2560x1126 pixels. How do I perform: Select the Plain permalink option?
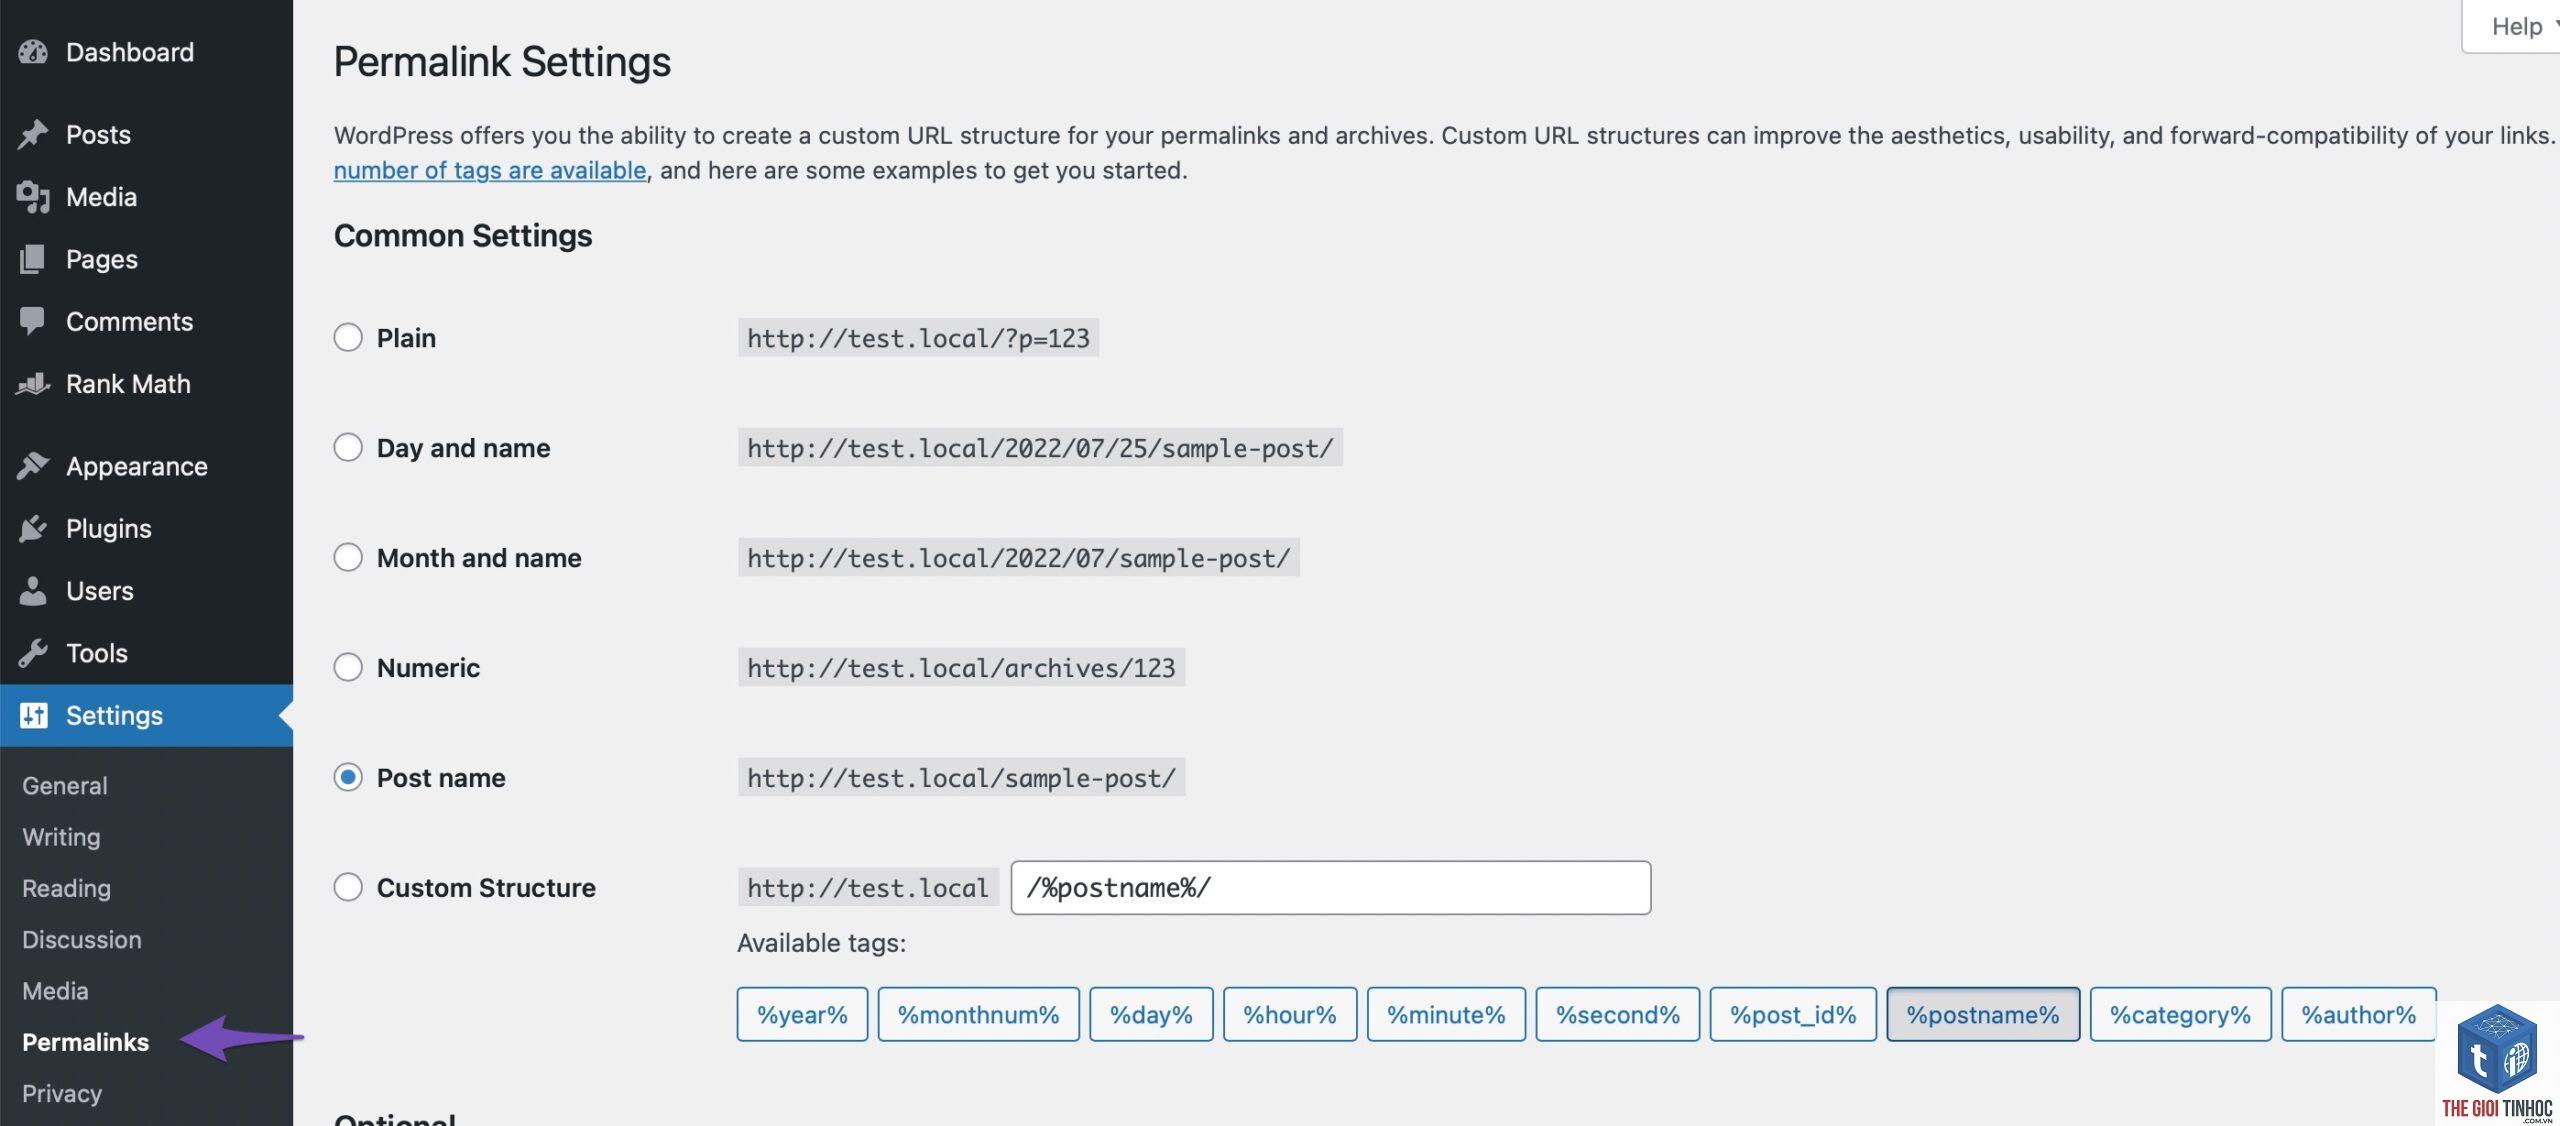click(x=348, y=338)
